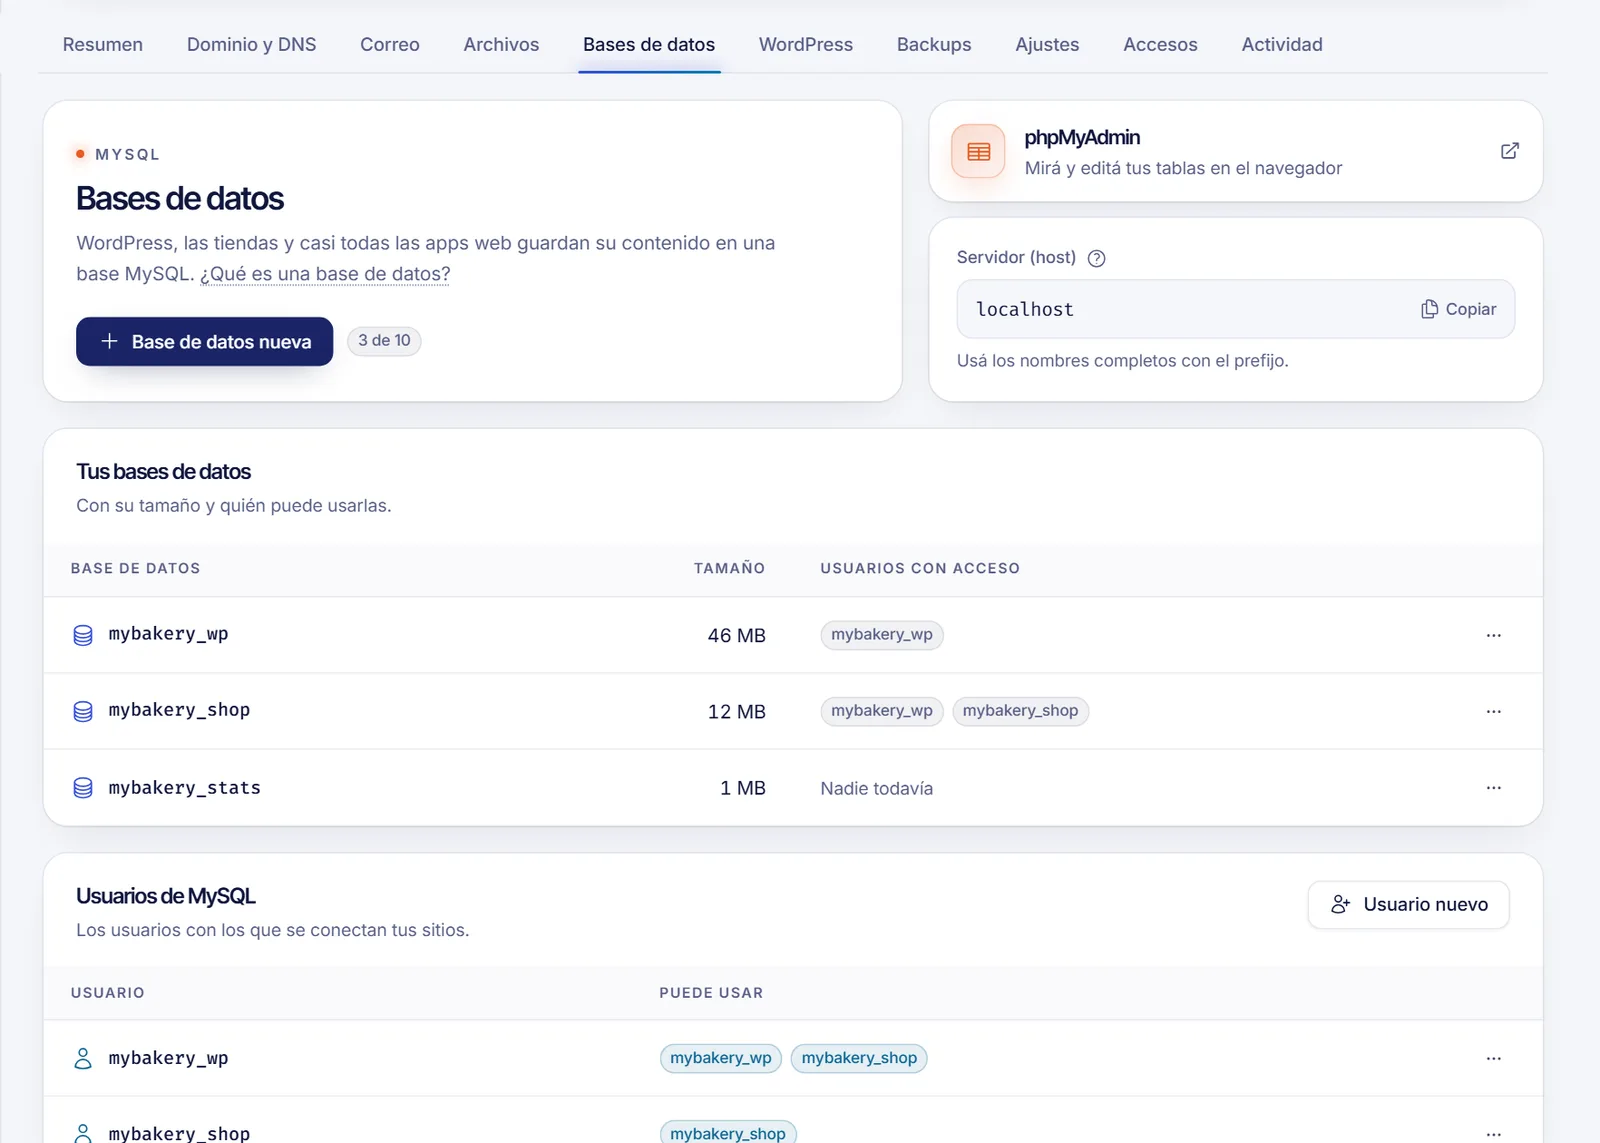
Task: Click the TAMAÑO column header
Action: tap(729, 568)
